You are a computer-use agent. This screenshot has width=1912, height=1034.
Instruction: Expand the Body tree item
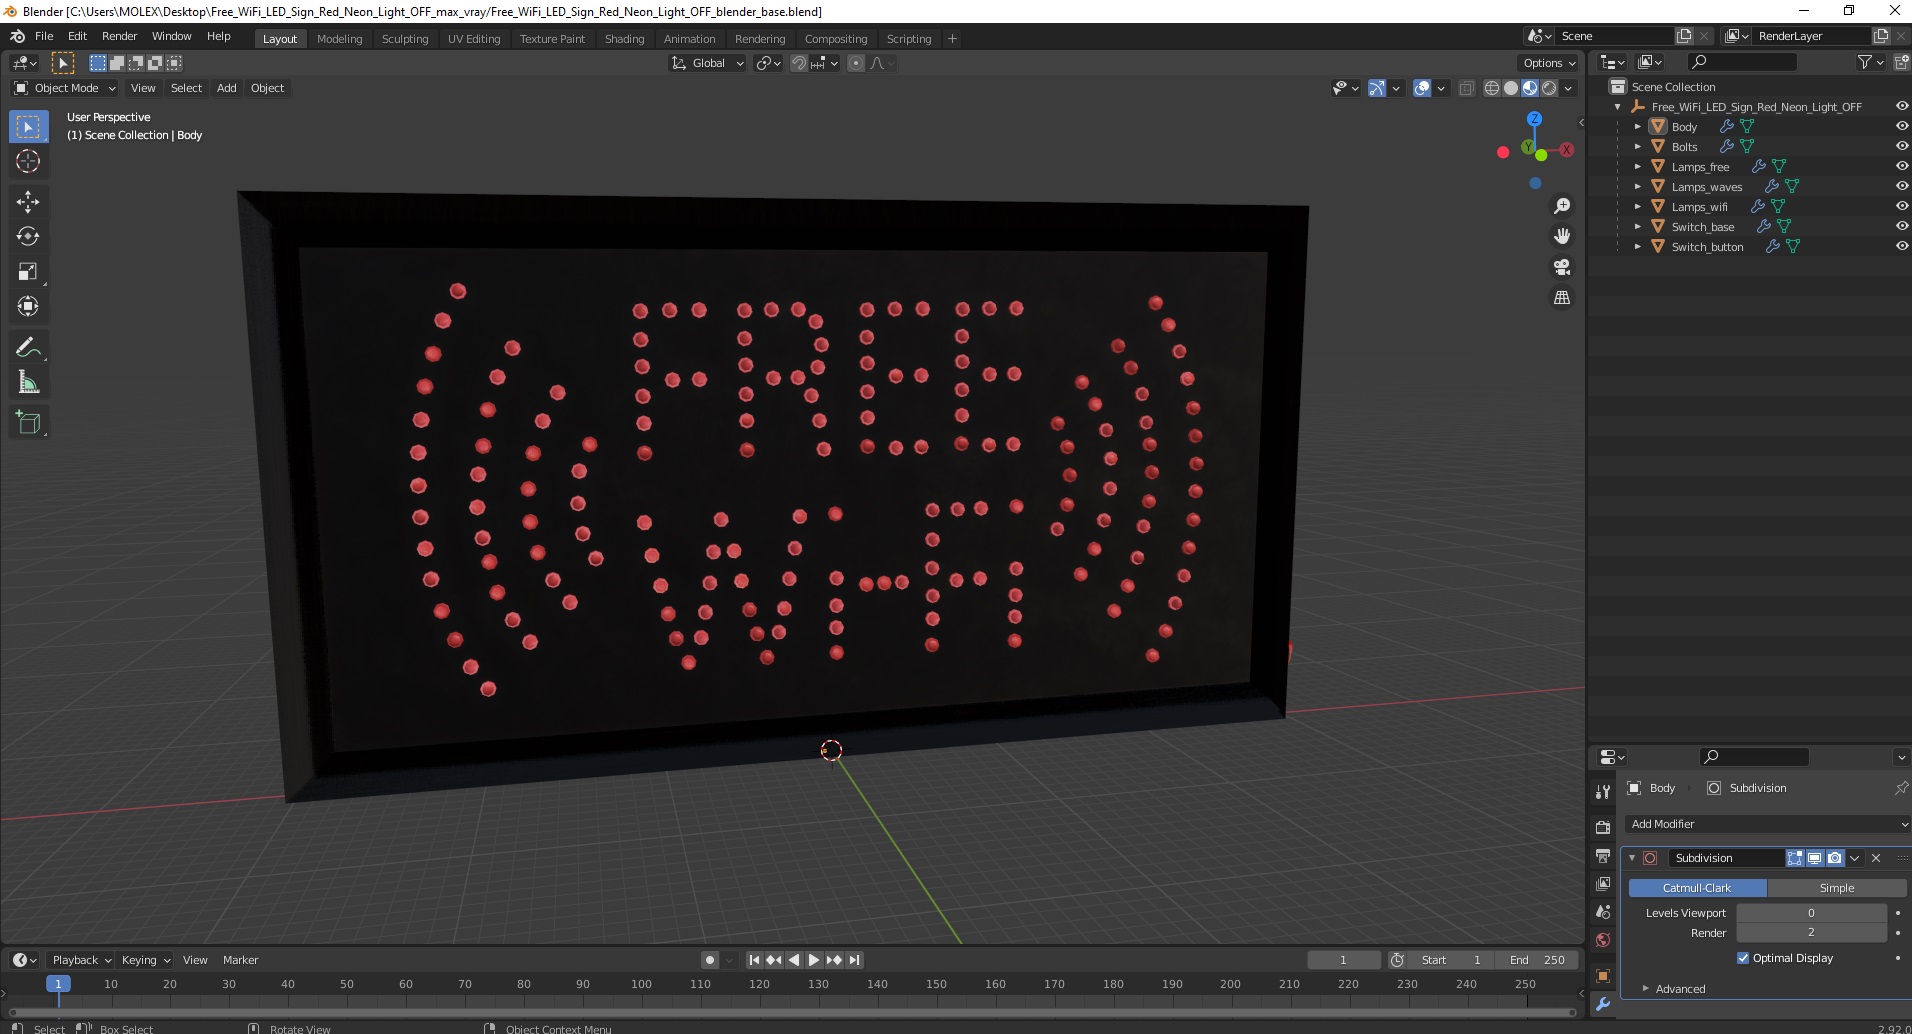1638,127
